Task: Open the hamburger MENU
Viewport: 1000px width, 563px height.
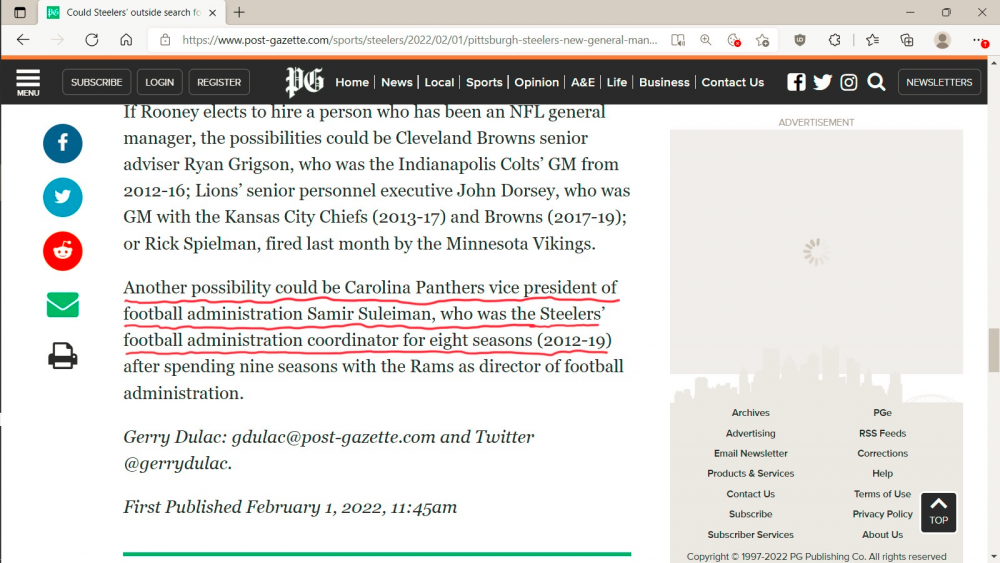Action: point(28,82)
